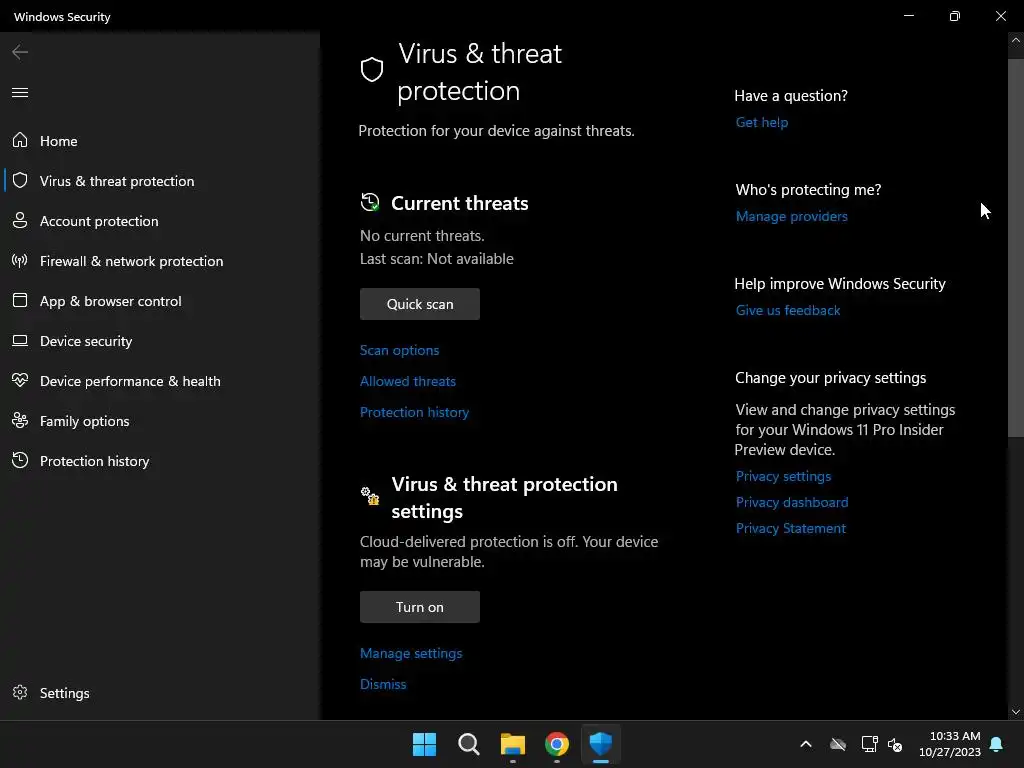1024x768 pixels.
Task: Open the Windows Start menu
Action: (424, 744)
